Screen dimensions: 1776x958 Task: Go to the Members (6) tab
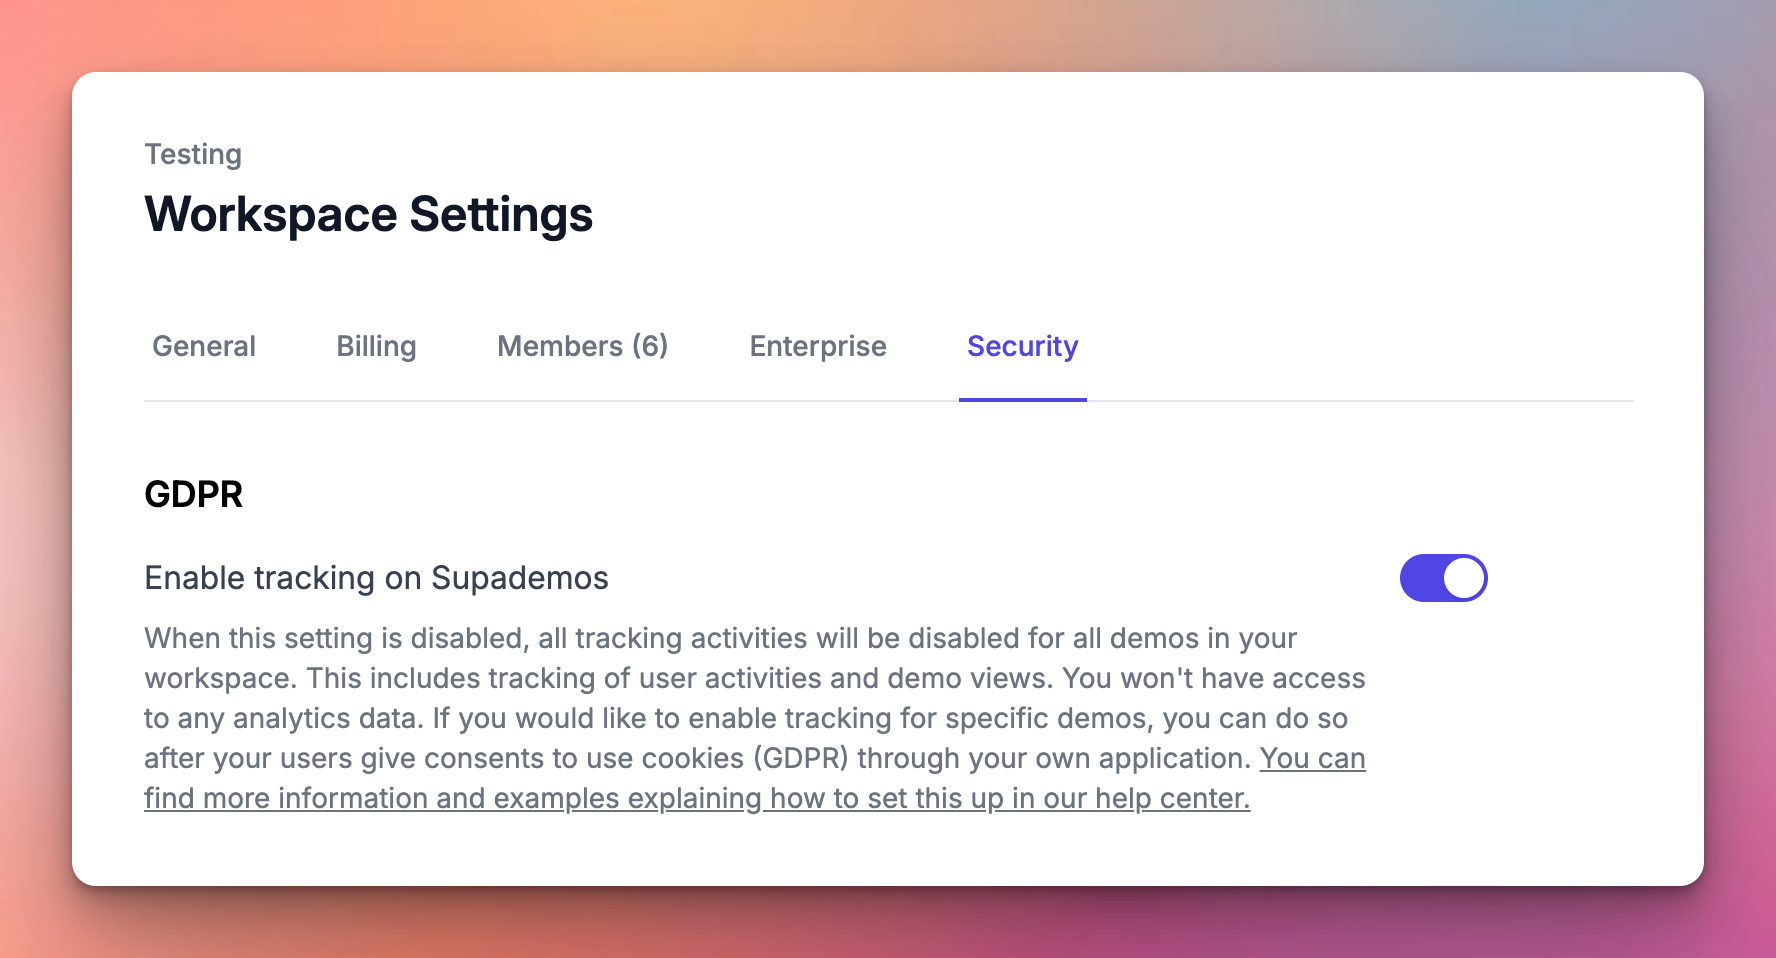tap(582, 346)
